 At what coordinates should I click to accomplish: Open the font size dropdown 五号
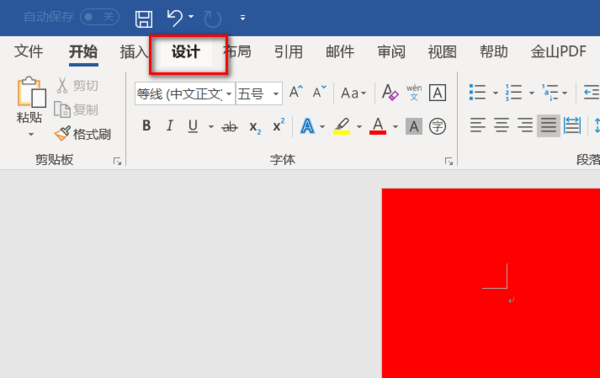(259, 93)
